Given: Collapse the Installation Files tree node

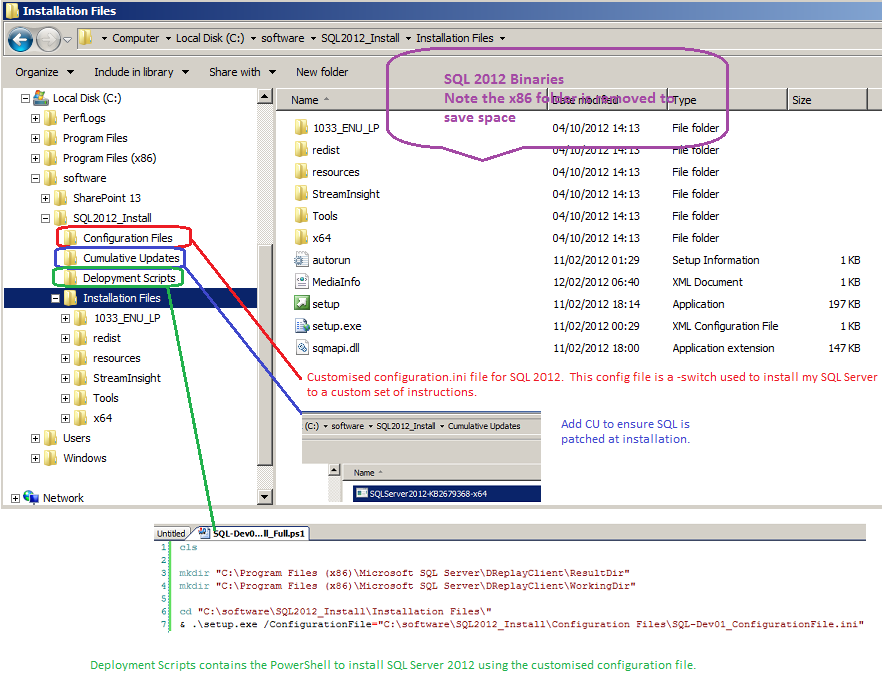Looking at the screenshot, I should [56, 299].
